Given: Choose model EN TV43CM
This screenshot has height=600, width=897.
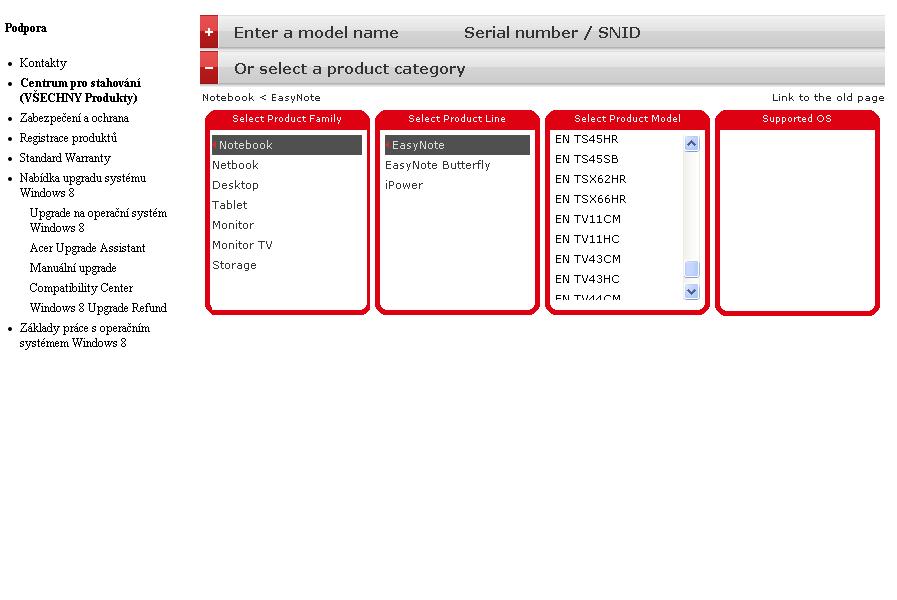Looking at the screenshot, I should [x=588, y=259].
